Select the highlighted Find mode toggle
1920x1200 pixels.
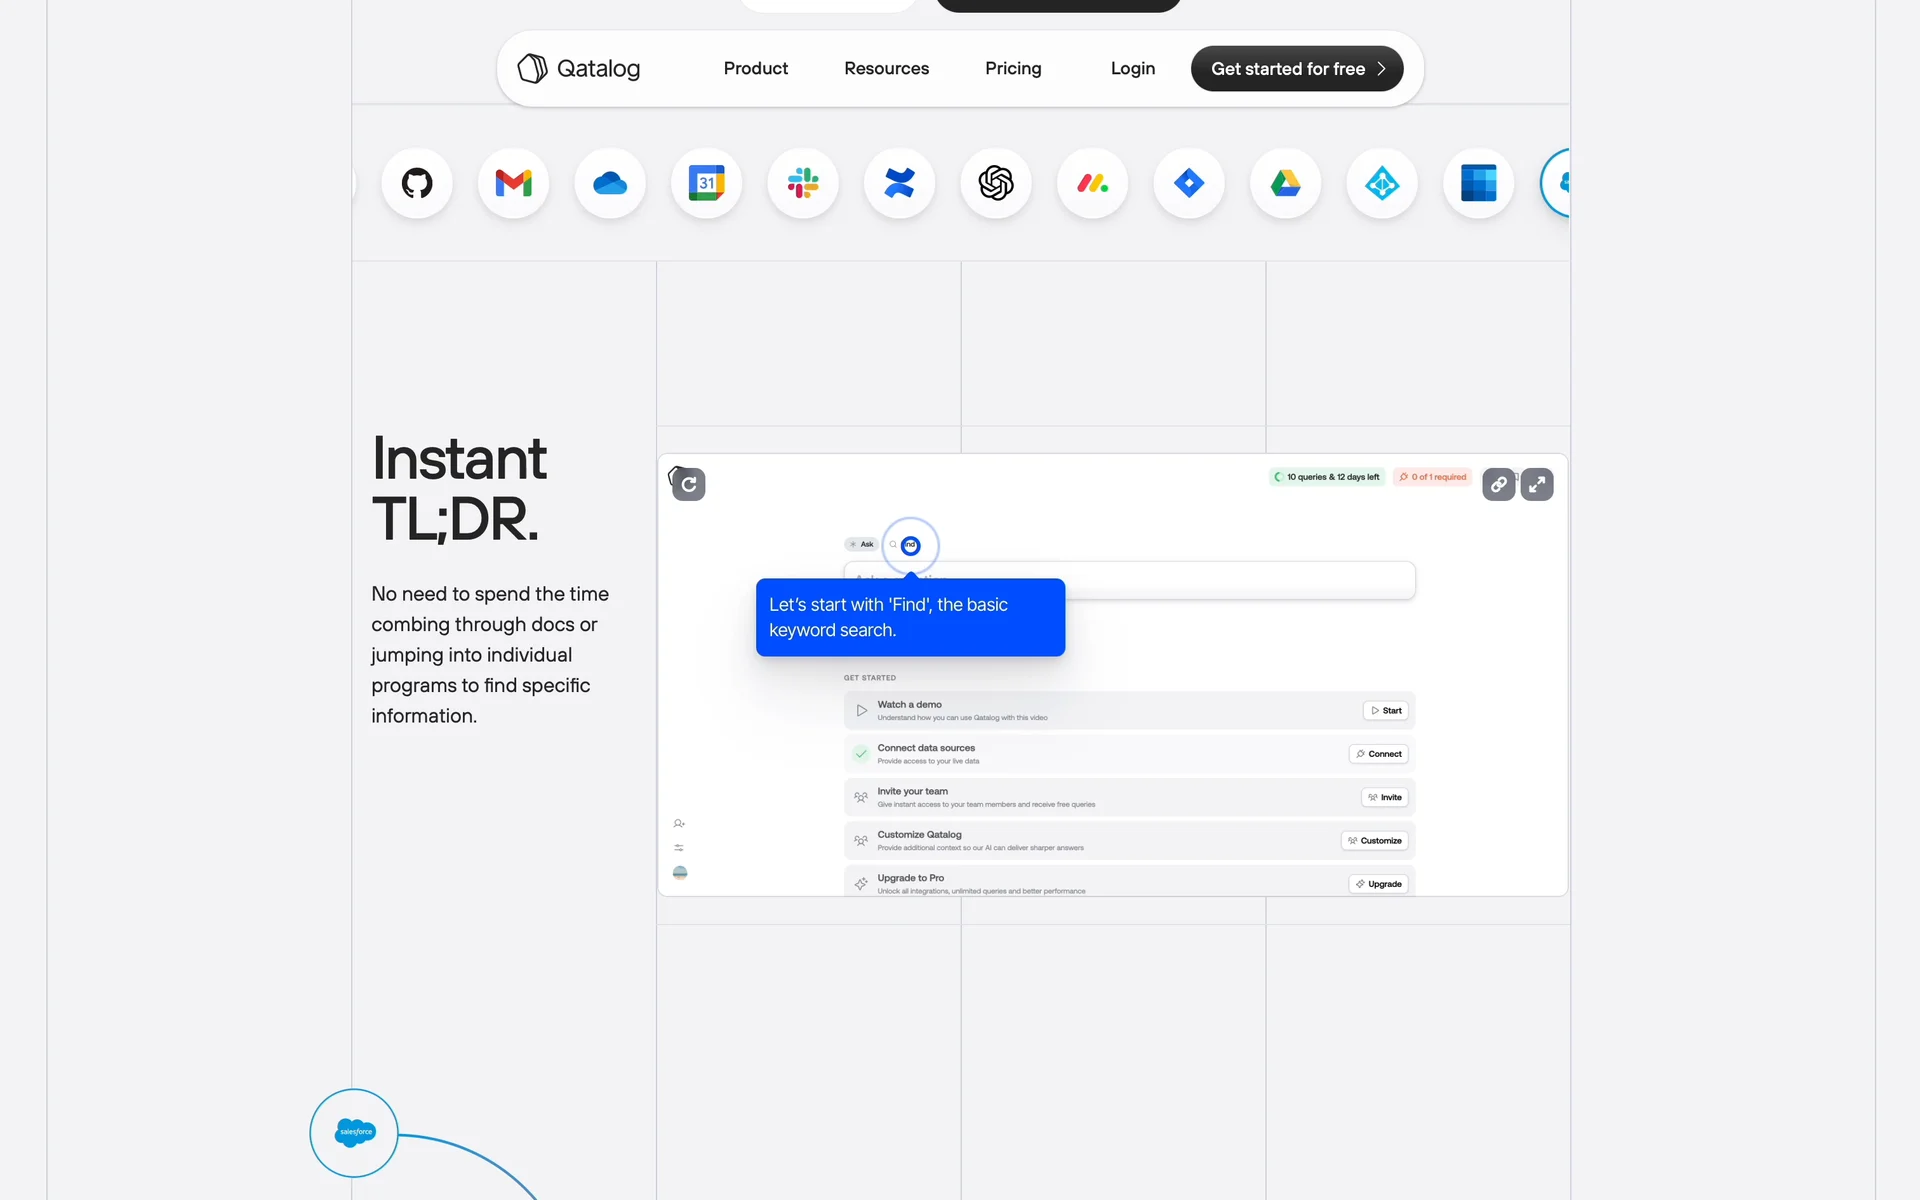pos(910,545)
